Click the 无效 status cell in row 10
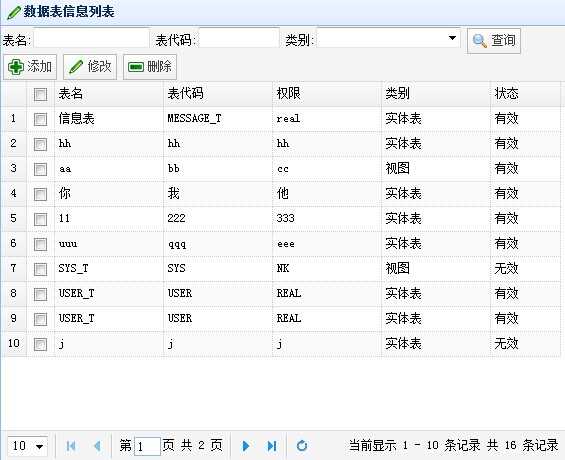The height and width of the screenshot is (460, 565). click(525, 344)
